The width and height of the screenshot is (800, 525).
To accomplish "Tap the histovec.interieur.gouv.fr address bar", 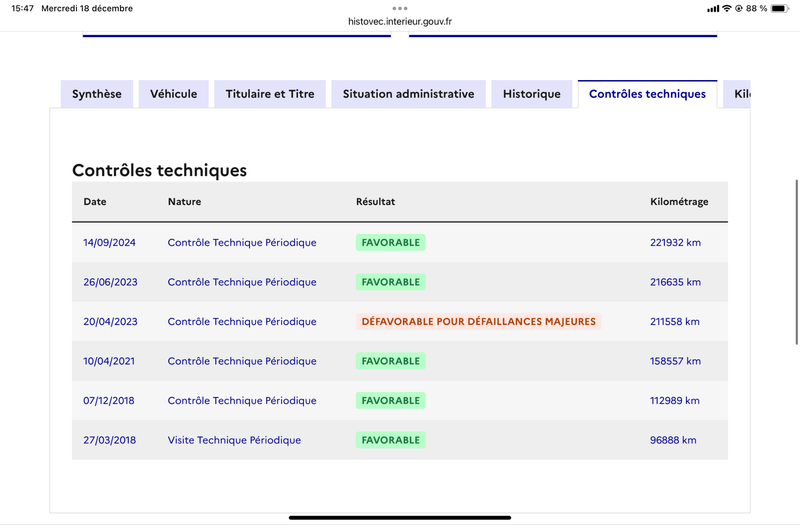I will [x=400, y=21].
